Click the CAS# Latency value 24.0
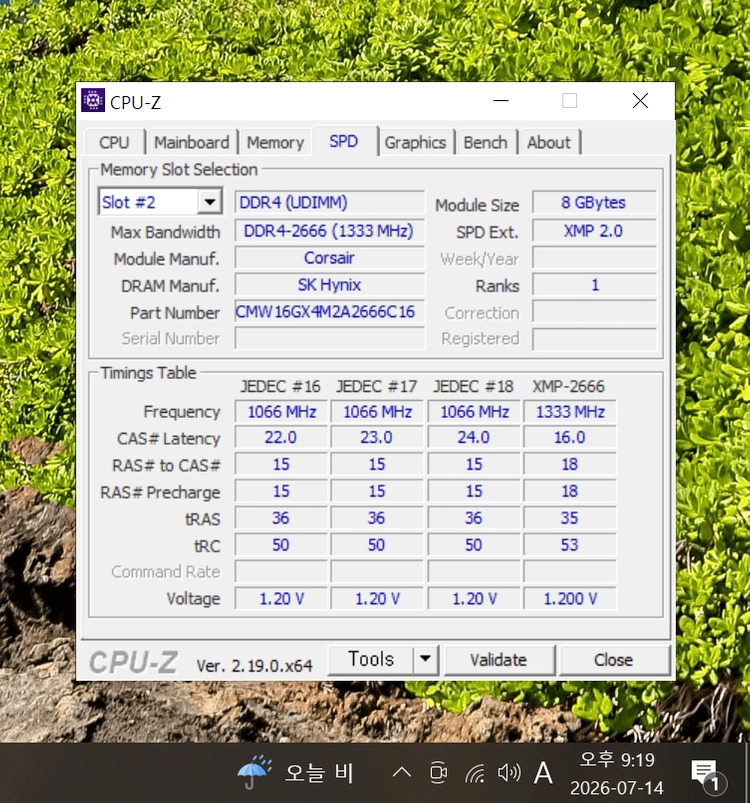 (x=474, y=438)
